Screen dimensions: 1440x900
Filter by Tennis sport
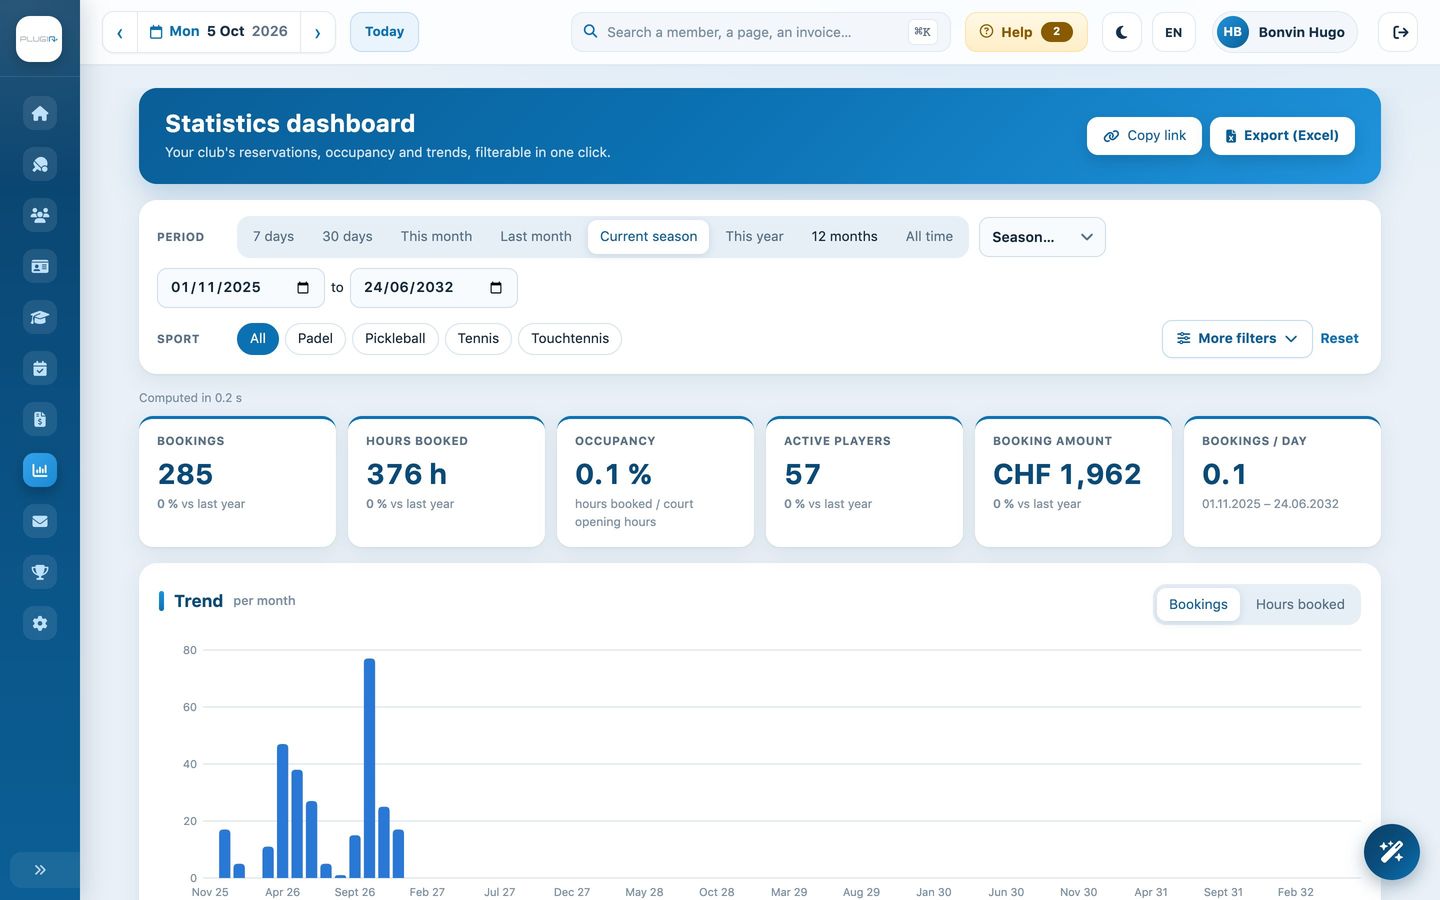[x=478, y=339]
